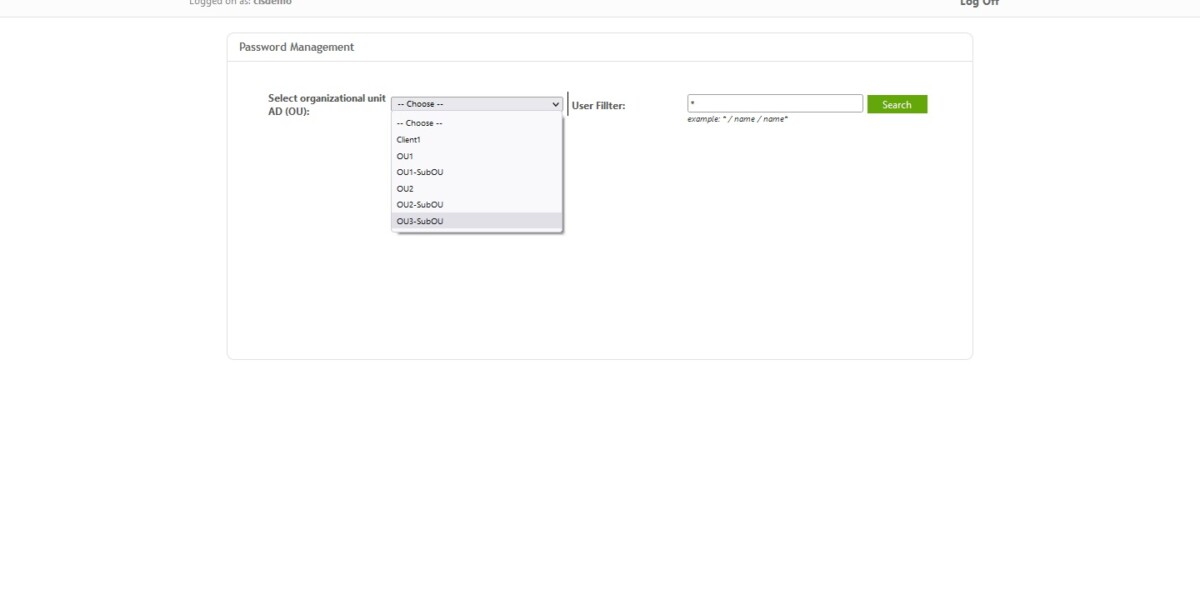Click the collapsed OU combo box

[470, 103]
